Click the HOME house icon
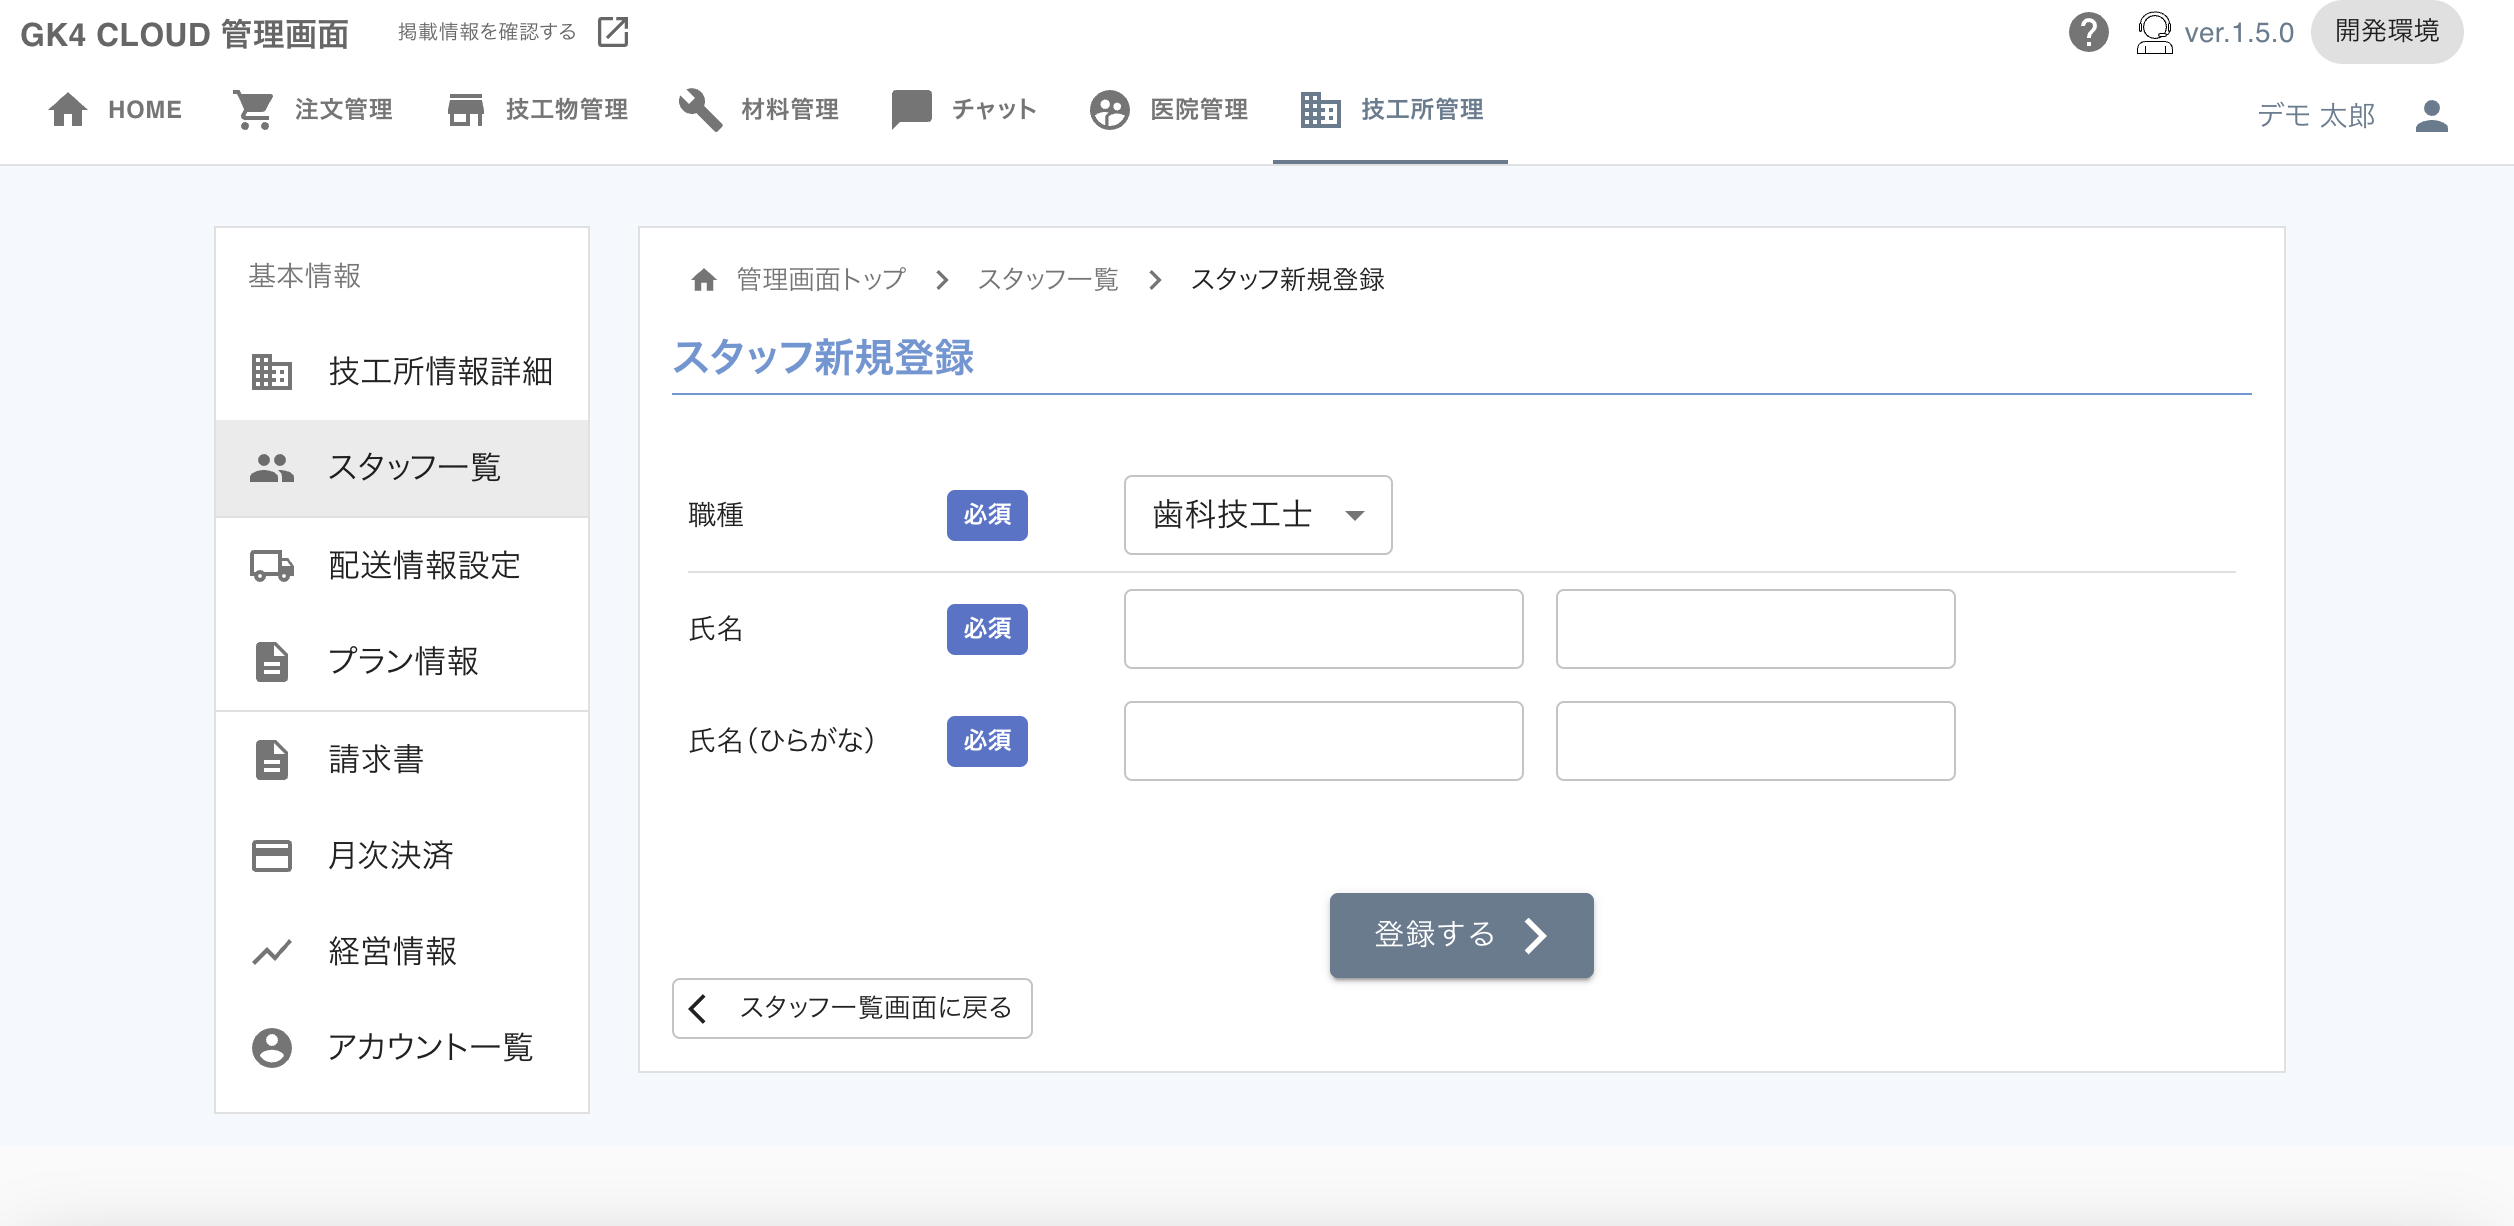The width and height of the screenshot is (2514, 1226). click(x=68, y=110)
